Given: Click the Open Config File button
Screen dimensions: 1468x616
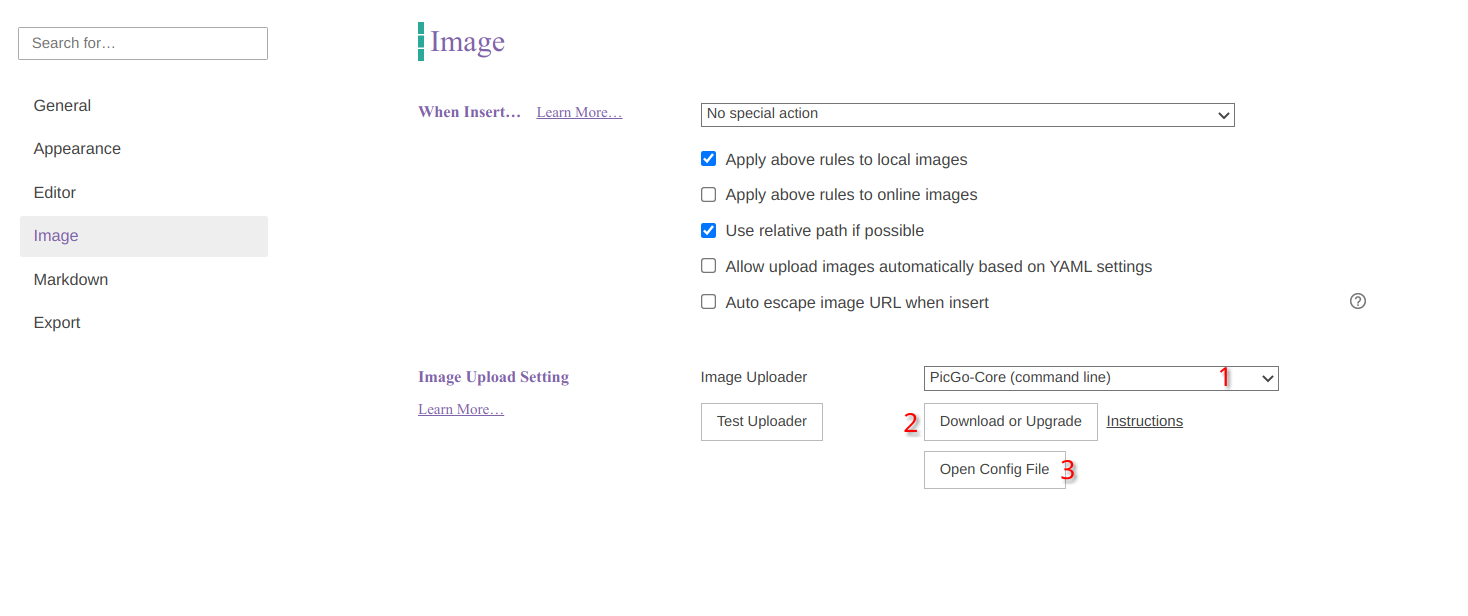Looking at the screenshot, I should point(995,470).
